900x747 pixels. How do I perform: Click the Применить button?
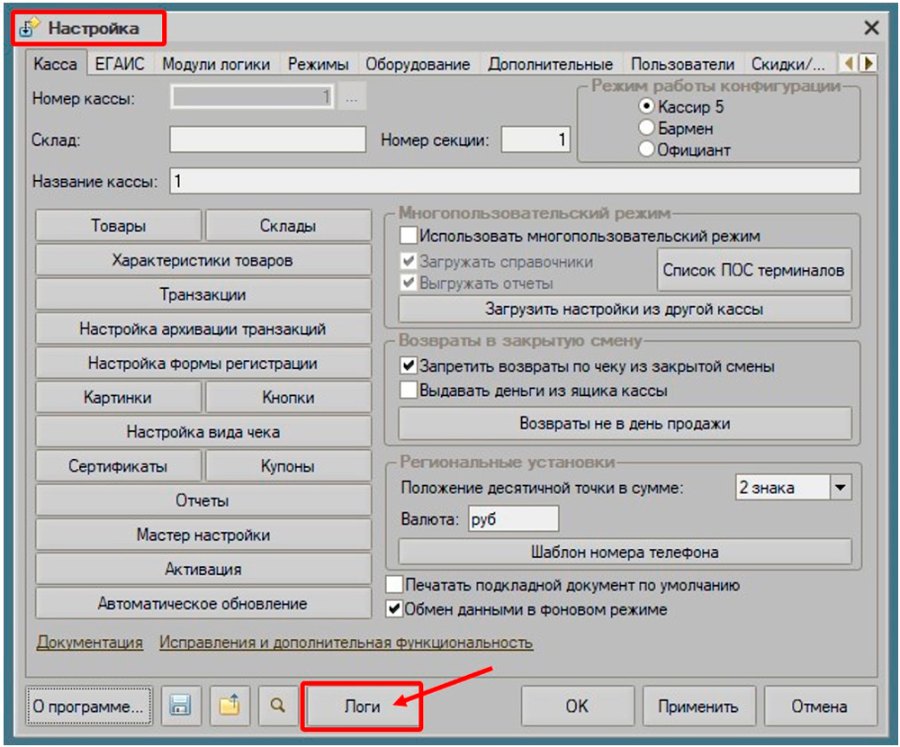pyautogui.click(x=698, y=706)
